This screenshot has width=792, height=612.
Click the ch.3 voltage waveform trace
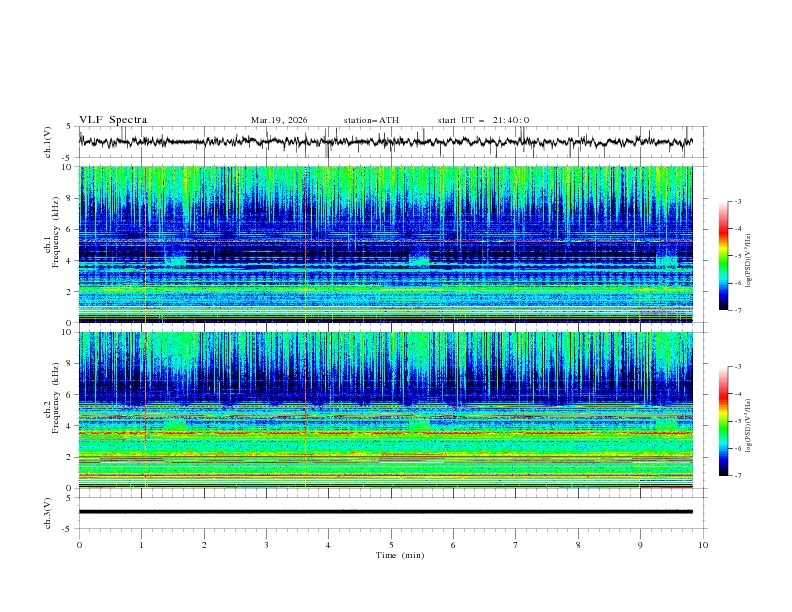click(x=386, y=512)
